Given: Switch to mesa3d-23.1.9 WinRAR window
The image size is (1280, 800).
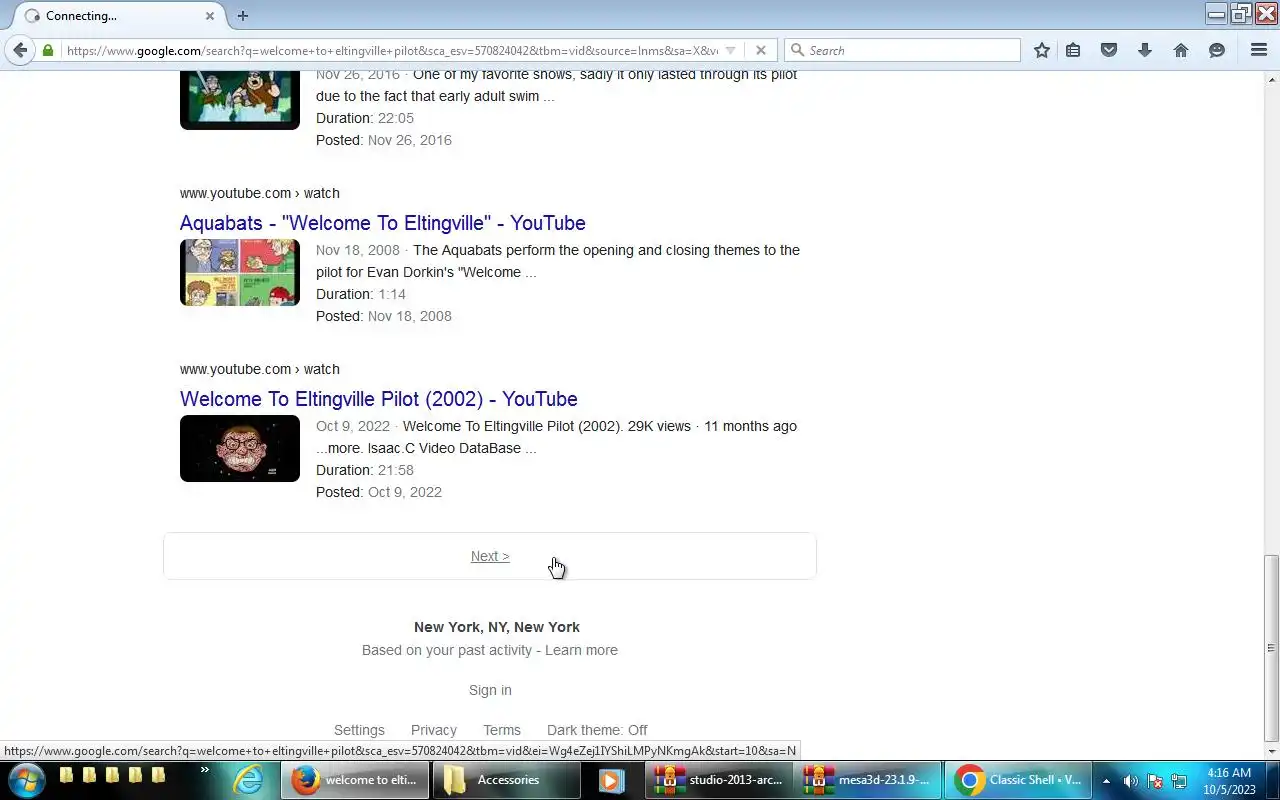Looking at the screenshot, I should pyautogui.click(x=868, y=780).
